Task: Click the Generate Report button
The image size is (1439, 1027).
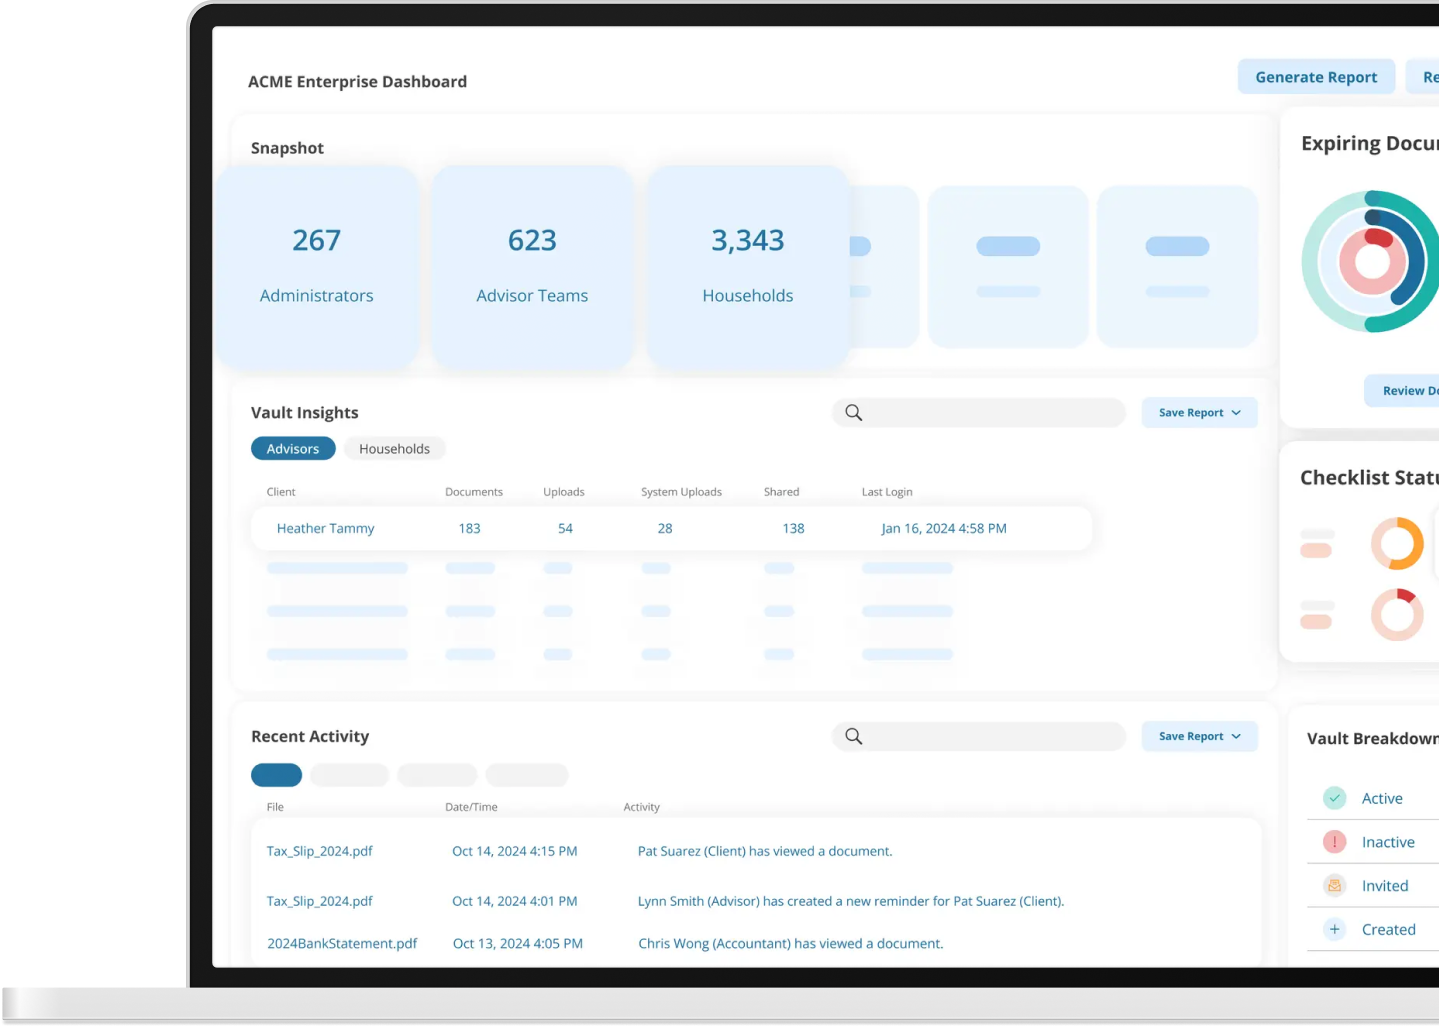Action: [1315, 77]
